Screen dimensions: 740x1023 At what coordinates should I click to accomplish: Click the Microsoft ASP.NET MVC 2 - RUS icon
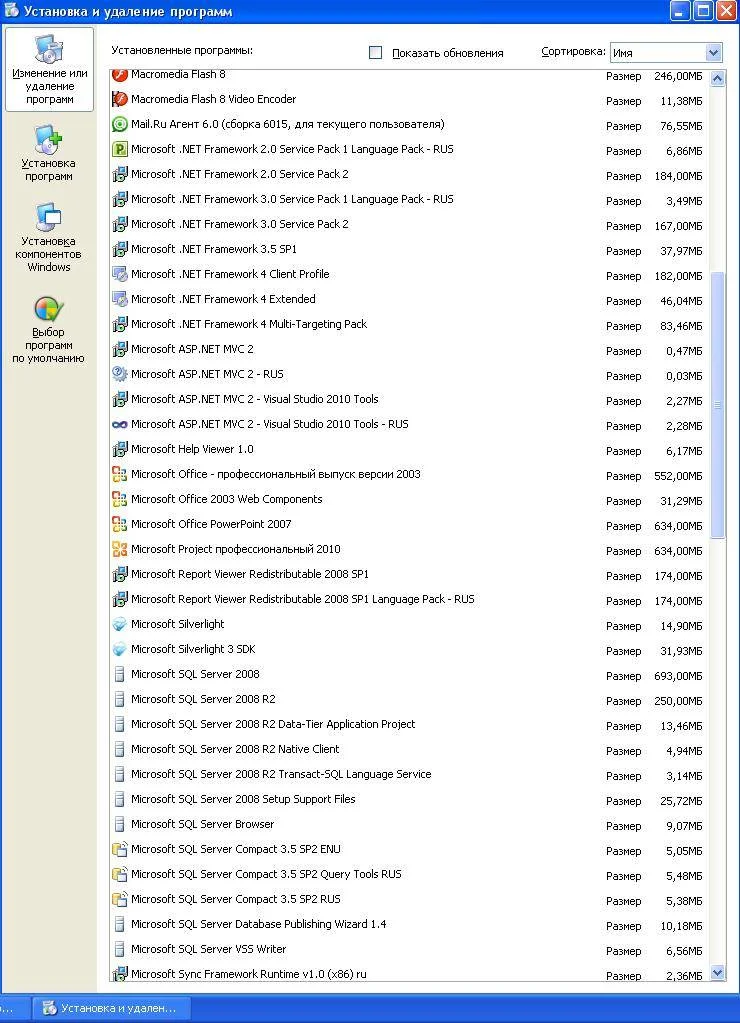pos(120,375)
